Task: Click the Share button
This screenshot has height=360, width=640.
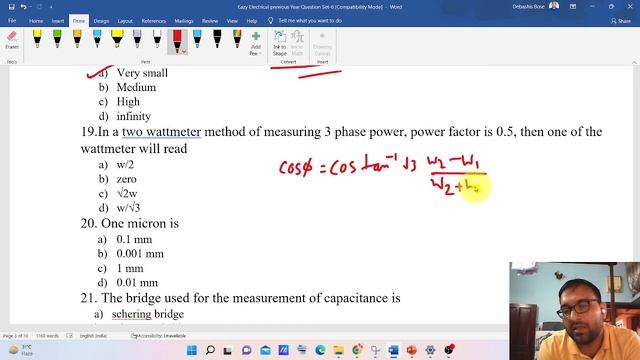Action: pos(620,21)
